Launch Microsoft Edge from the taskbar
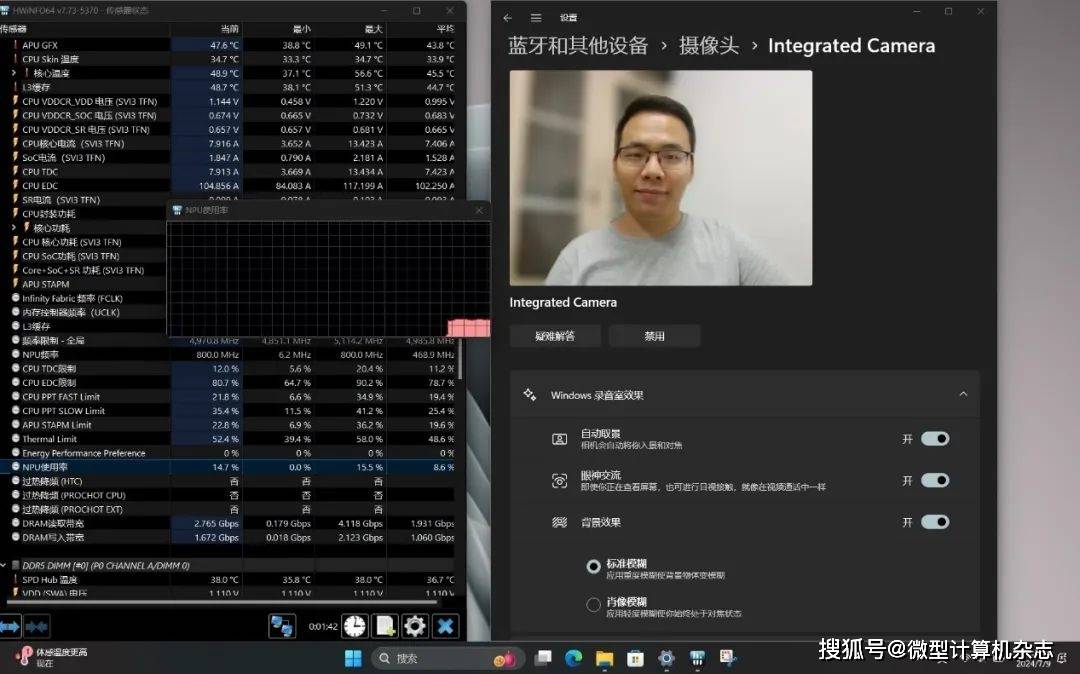The width and height of the screenshot is (1080, 674). [x=573, y=658]
